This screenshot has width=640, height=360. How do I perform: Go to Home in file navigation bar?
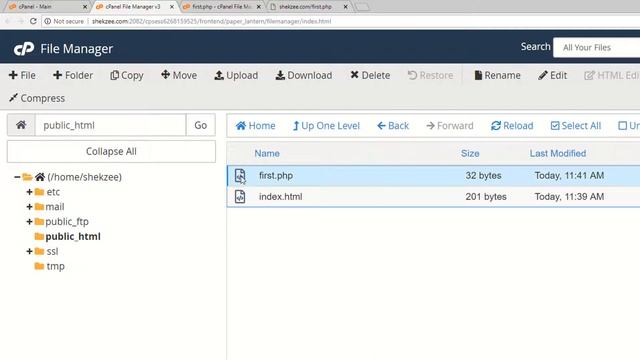click(256, 126)
